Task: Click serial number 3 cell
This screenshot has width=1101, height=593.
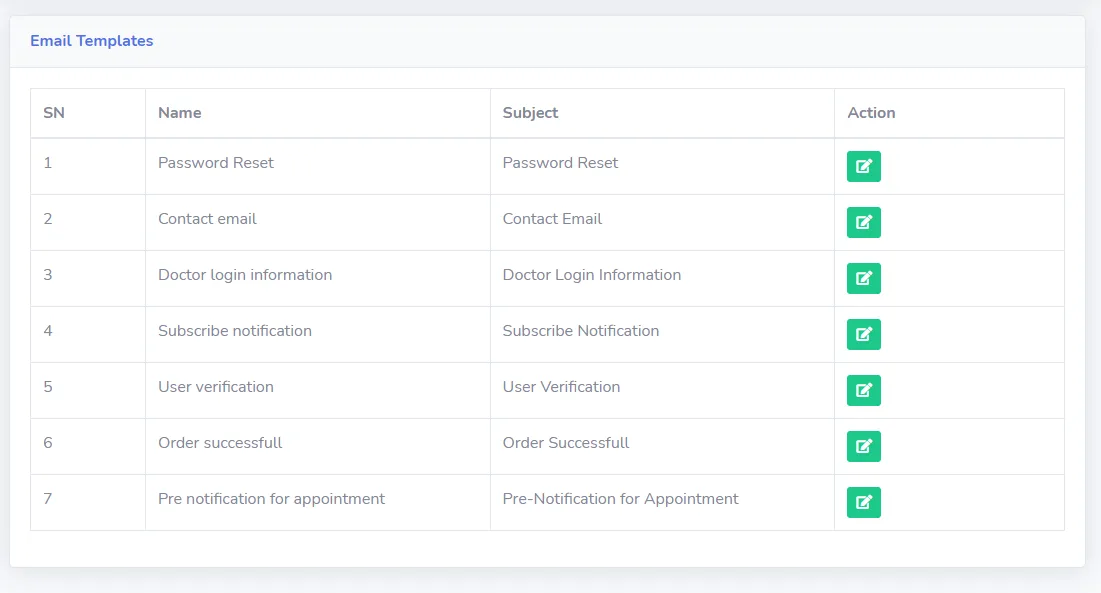Action: tap(88, 279)
